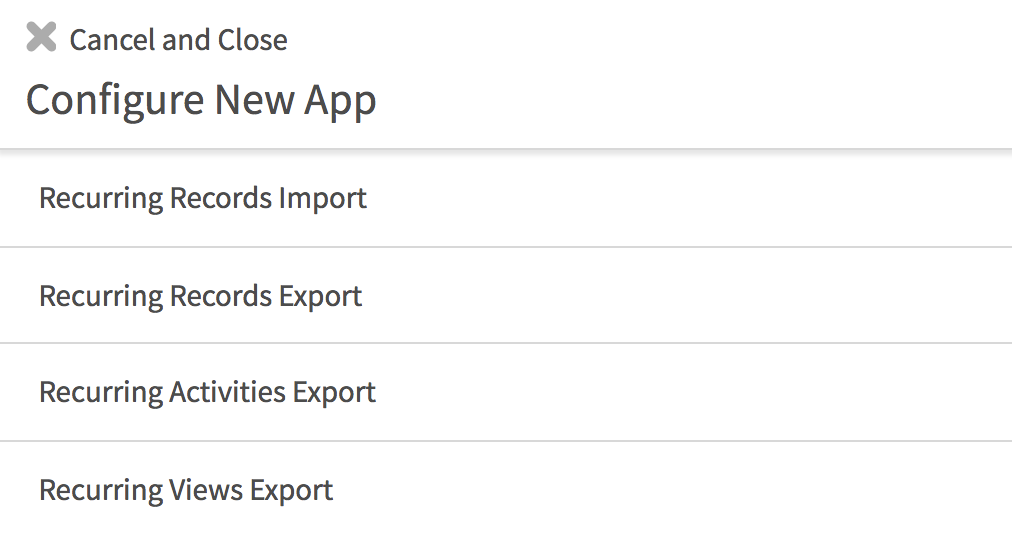Start configuring a recurring records import
1012x534 pixels.
point(203,198)
